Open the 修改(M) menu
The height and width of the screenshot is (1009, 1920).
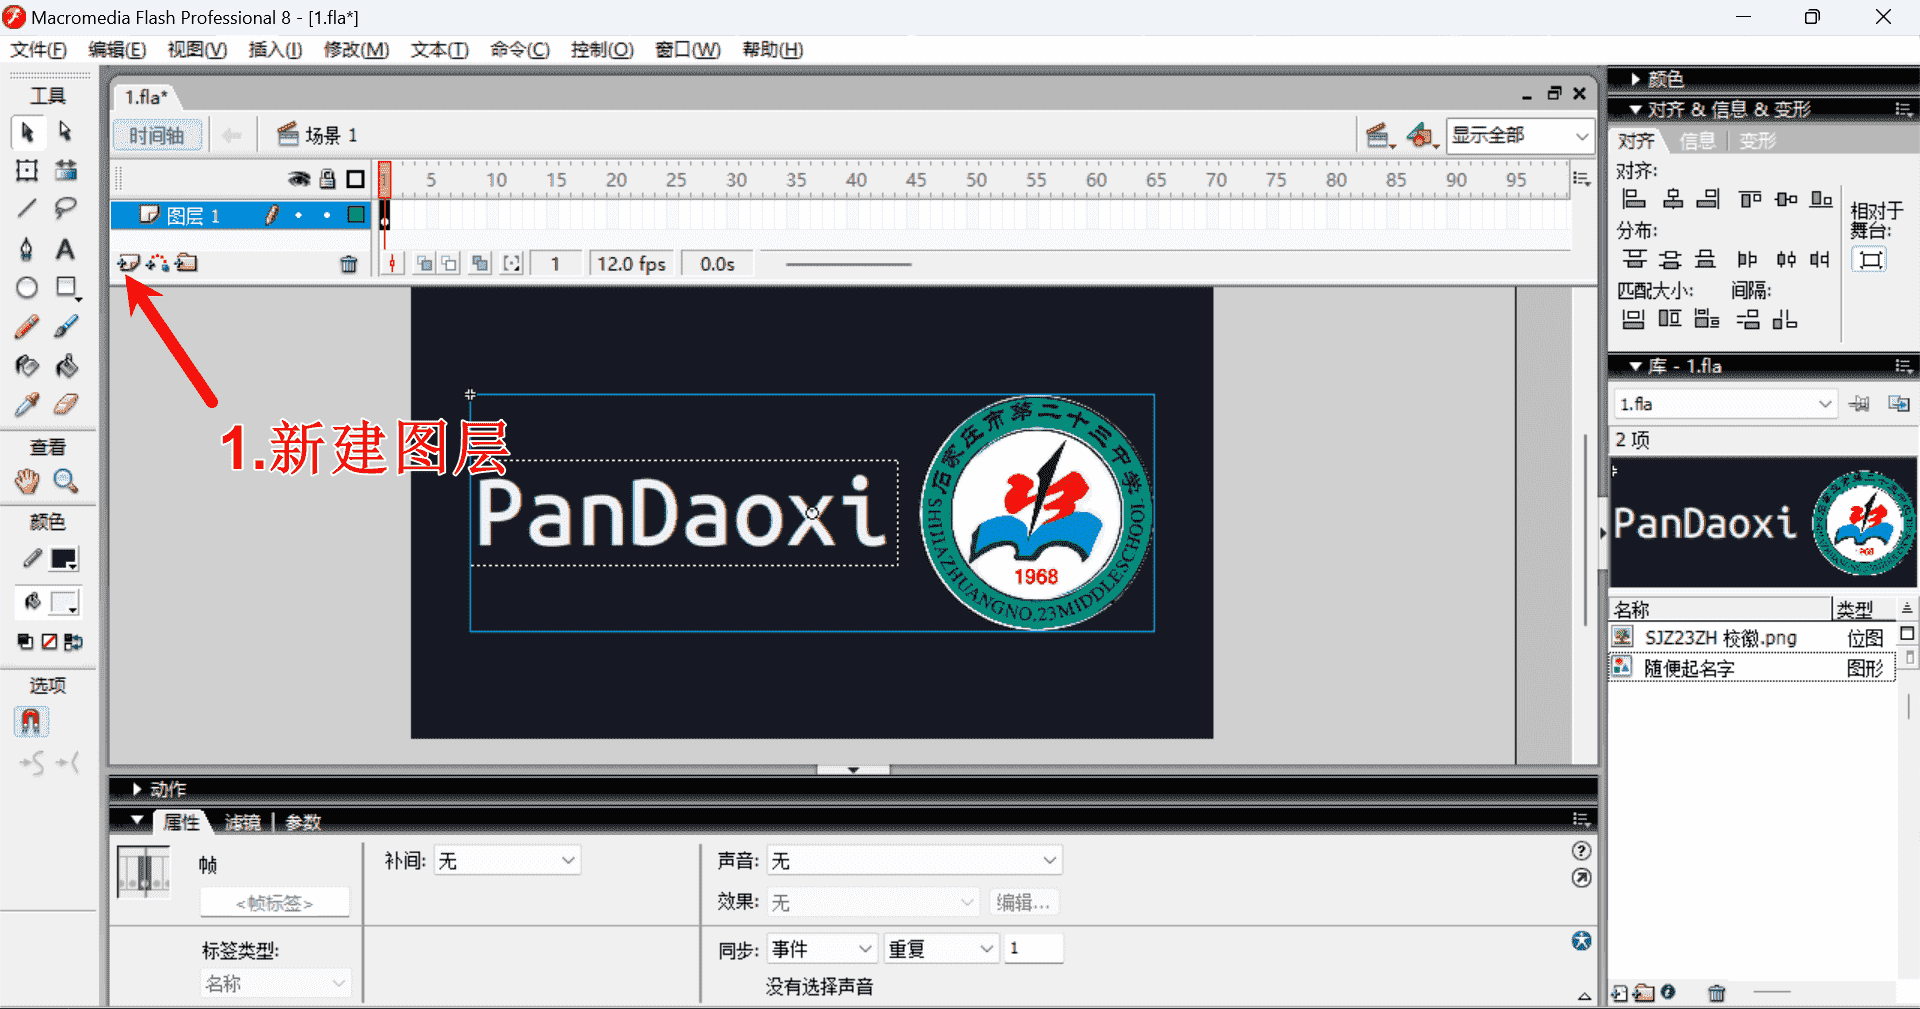tap(356, 50)
